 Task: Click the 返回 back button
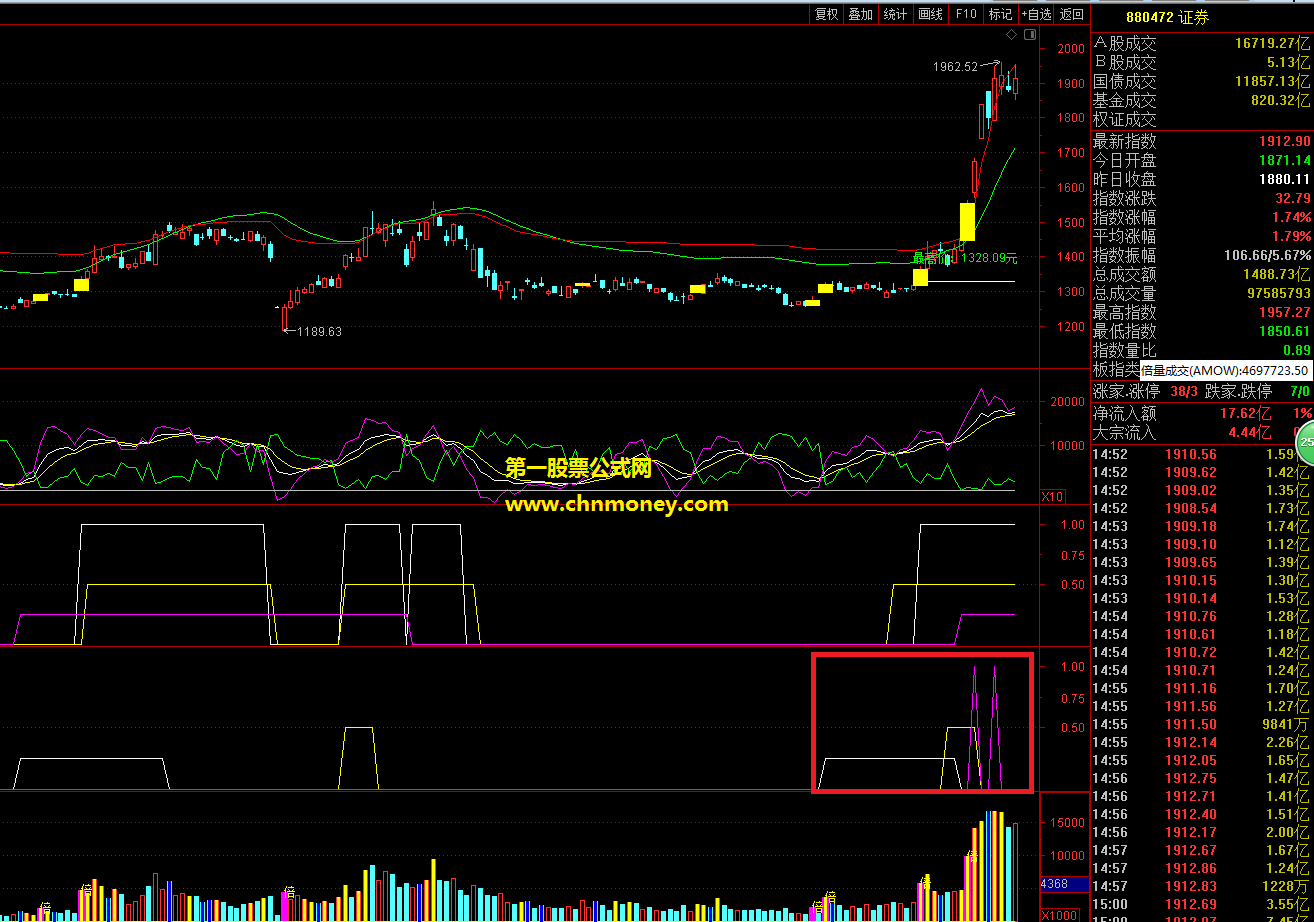point(1072,14)
